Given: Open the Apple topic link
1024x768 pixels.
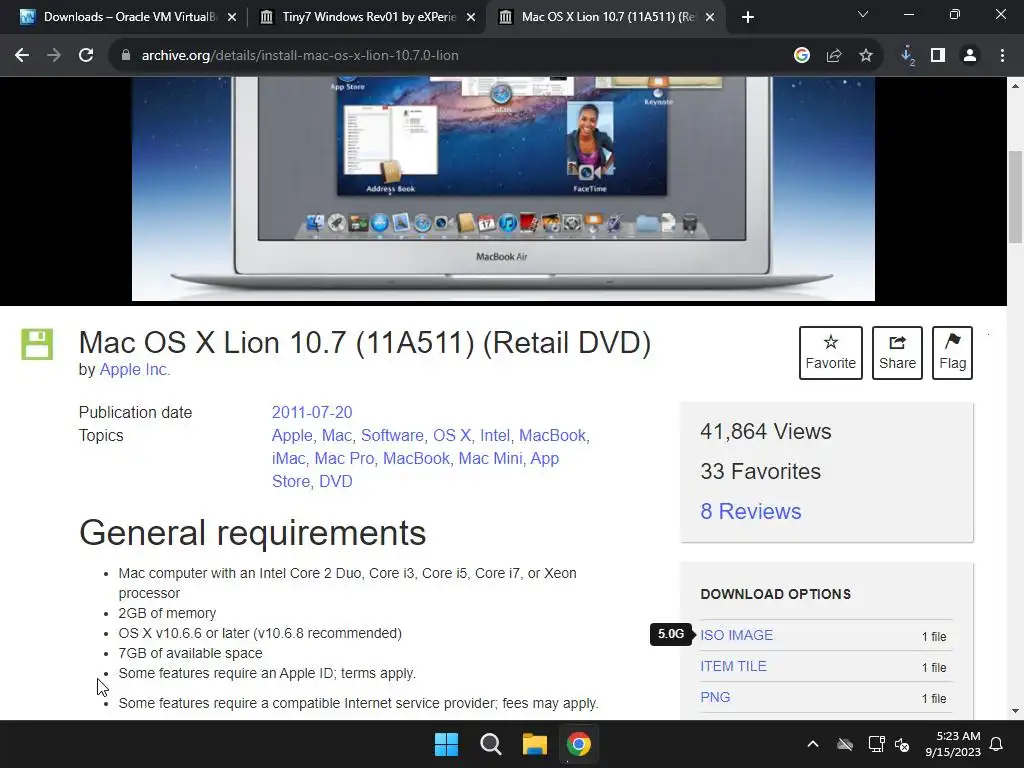Looking at the screenshot, I should [292, 436].
